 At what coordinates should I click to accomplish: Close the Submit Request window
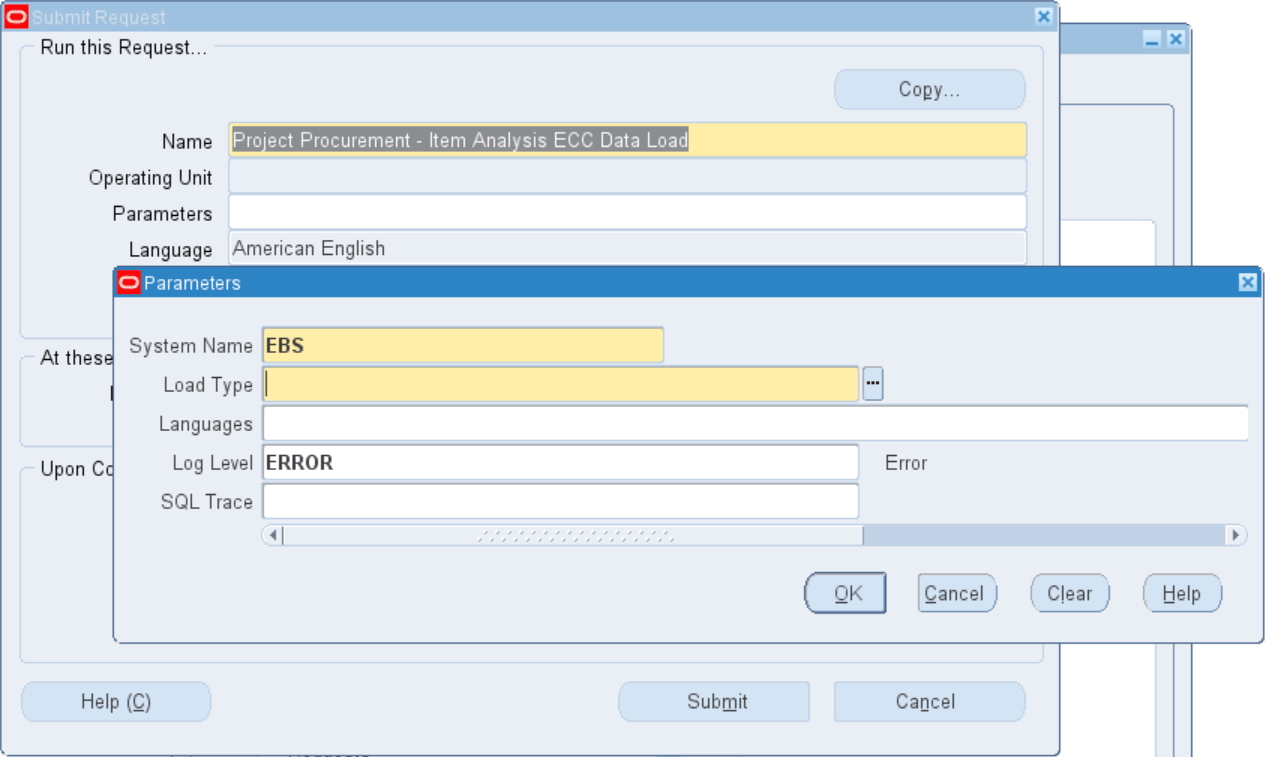pos(1043,17)
